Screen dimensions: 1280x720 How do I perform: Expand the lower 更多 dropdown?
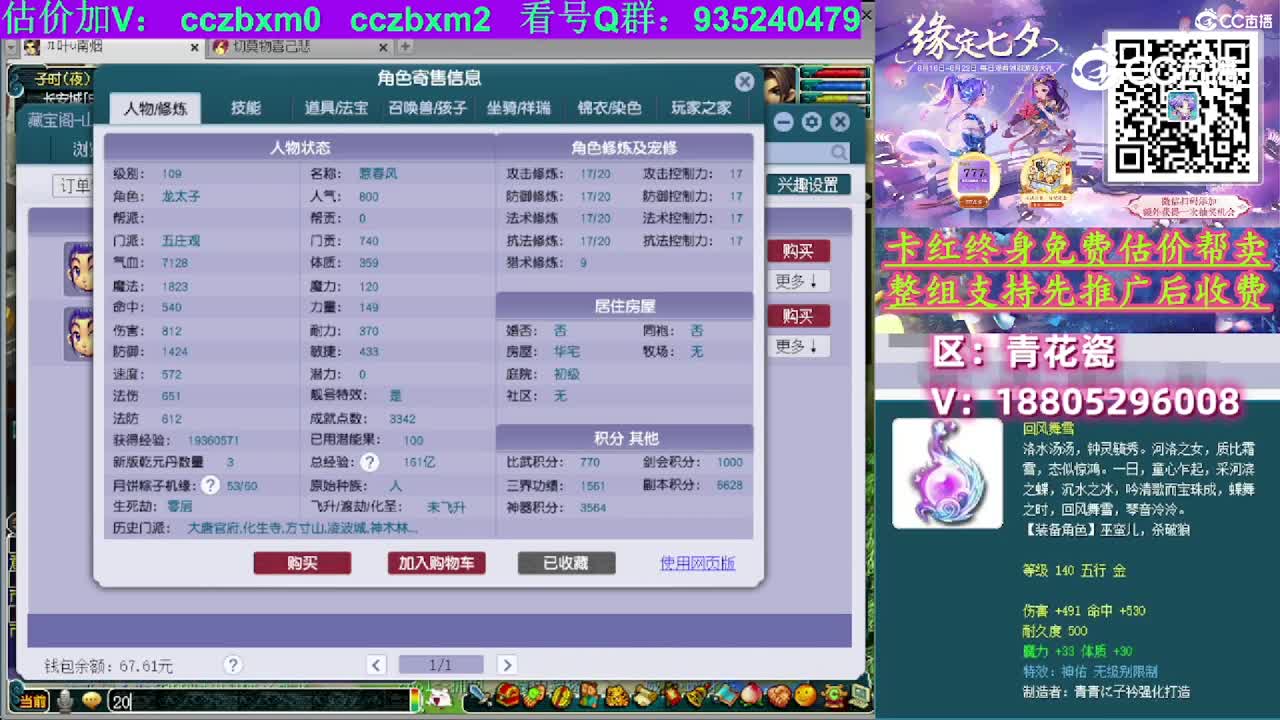pyautogui.click(x=798, y=346)
